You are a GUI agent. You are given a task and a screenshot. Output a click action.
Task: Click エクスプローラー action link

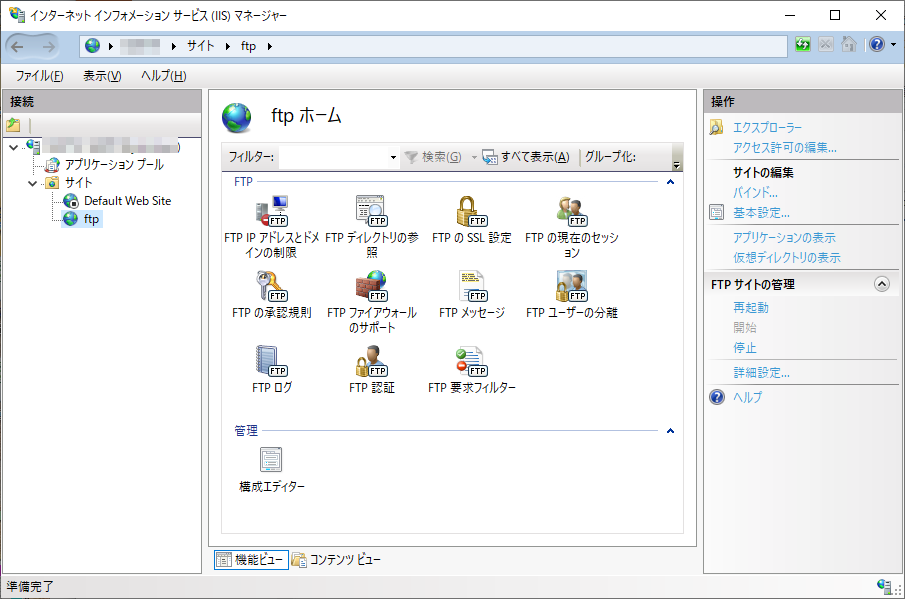point(767,128)
